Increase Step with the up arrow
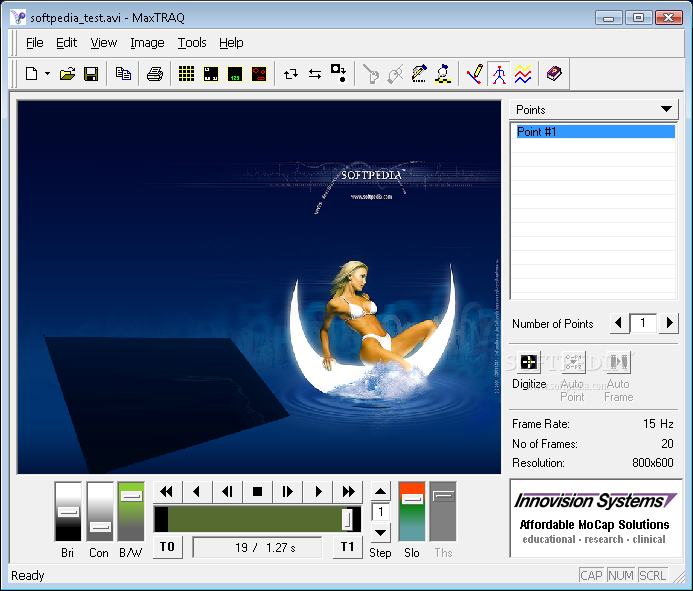The image size is (693, 591). click(380, 491)
